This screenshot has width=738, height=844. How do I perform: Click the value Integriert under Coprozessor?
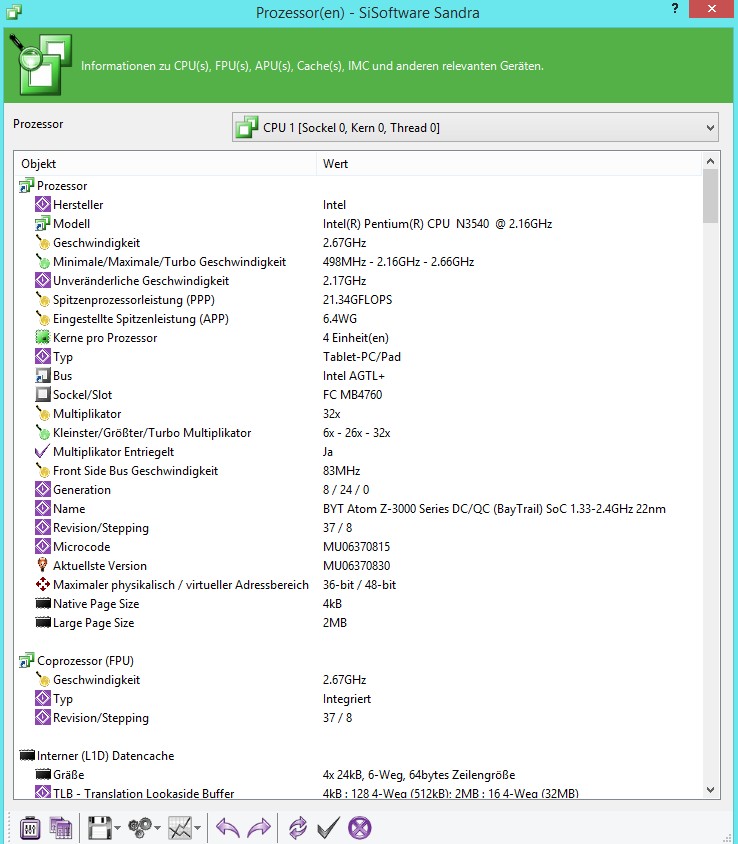(347, 699)
